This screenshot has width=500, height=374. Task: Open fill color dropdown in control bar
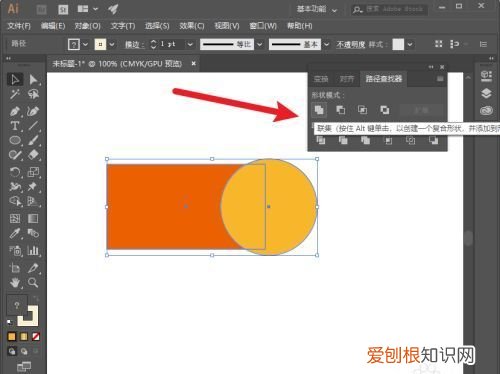(x=85, y=44)
